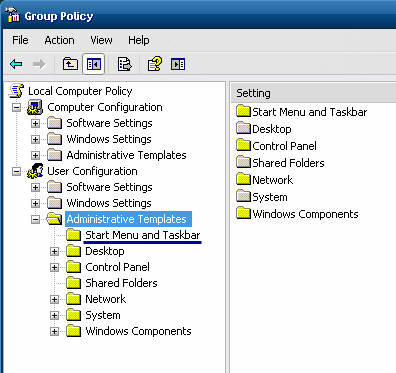The height and width of the screenshot is (373, 396).
Task: Select Start Menu and Taskbar in tree
Action: (x=143, y=235)
